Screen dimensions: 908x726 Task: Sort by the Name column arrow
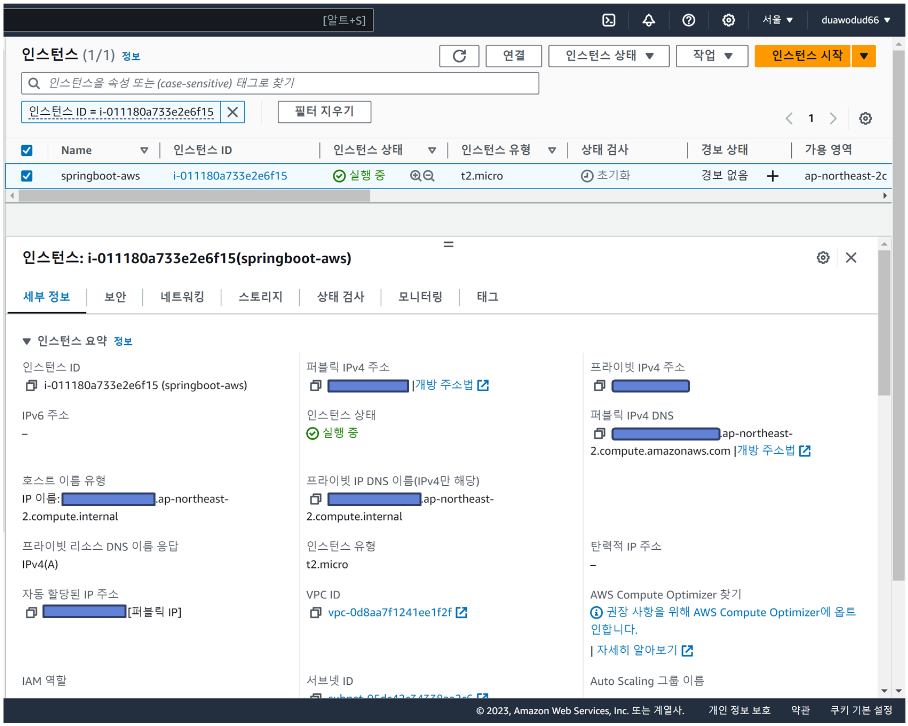coord(144,151)
